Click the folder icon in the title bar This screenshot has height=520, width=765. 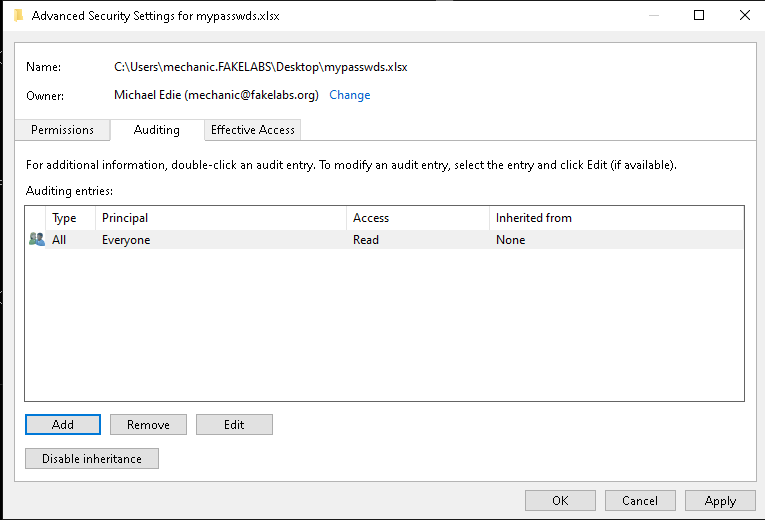18,16
